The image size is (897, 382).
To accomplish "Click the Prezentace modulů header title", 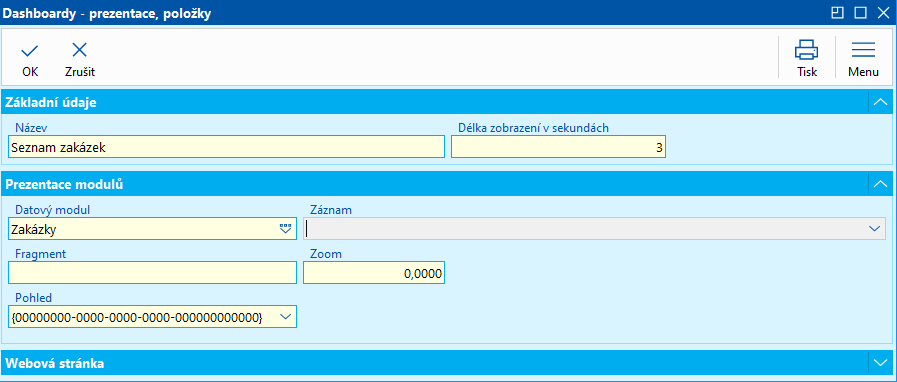I will [x=65, y=185].
